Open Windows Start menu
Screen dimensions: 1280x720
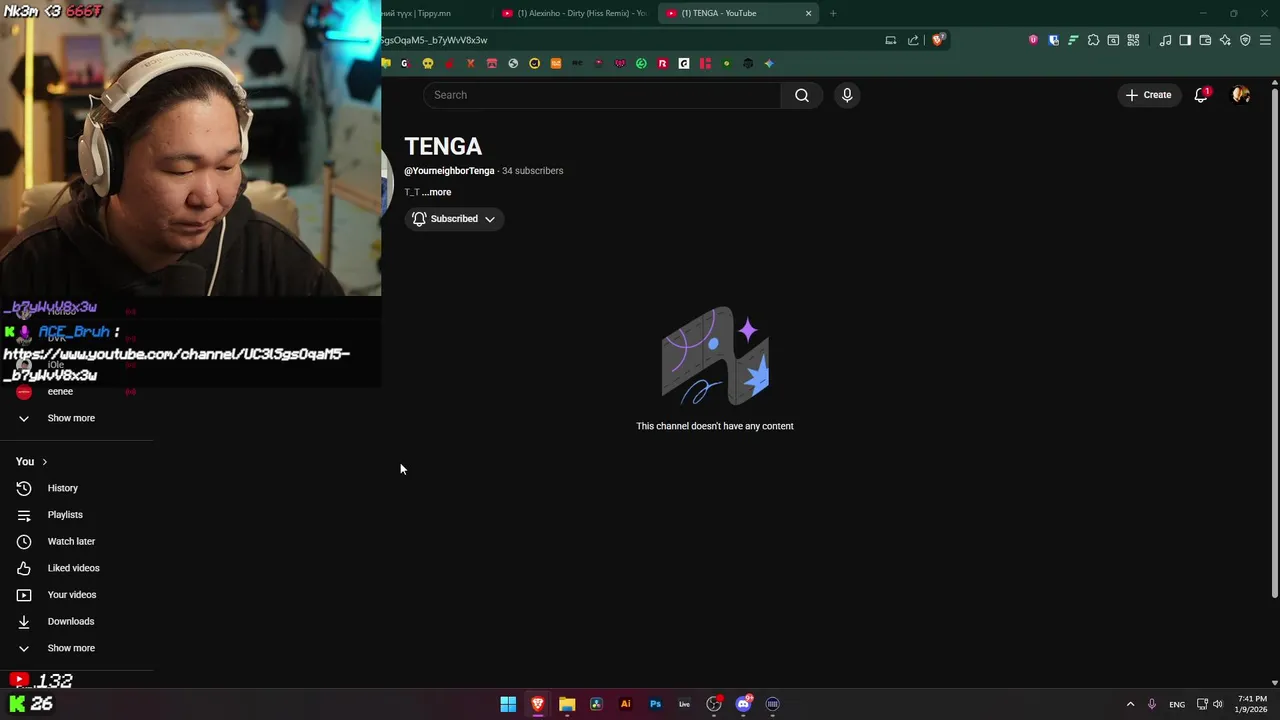[x=508, y=704]
